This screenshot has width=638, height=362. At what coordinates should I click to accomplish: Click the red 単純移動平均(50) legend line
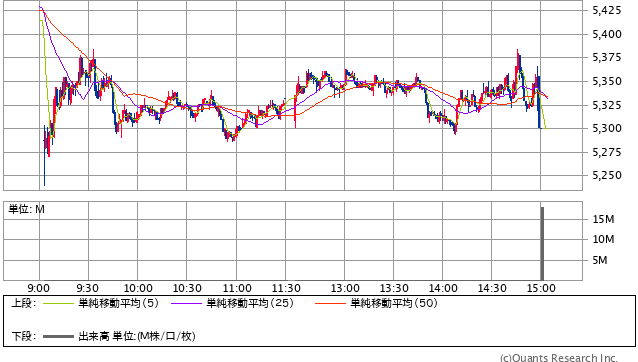click(330, 303)
